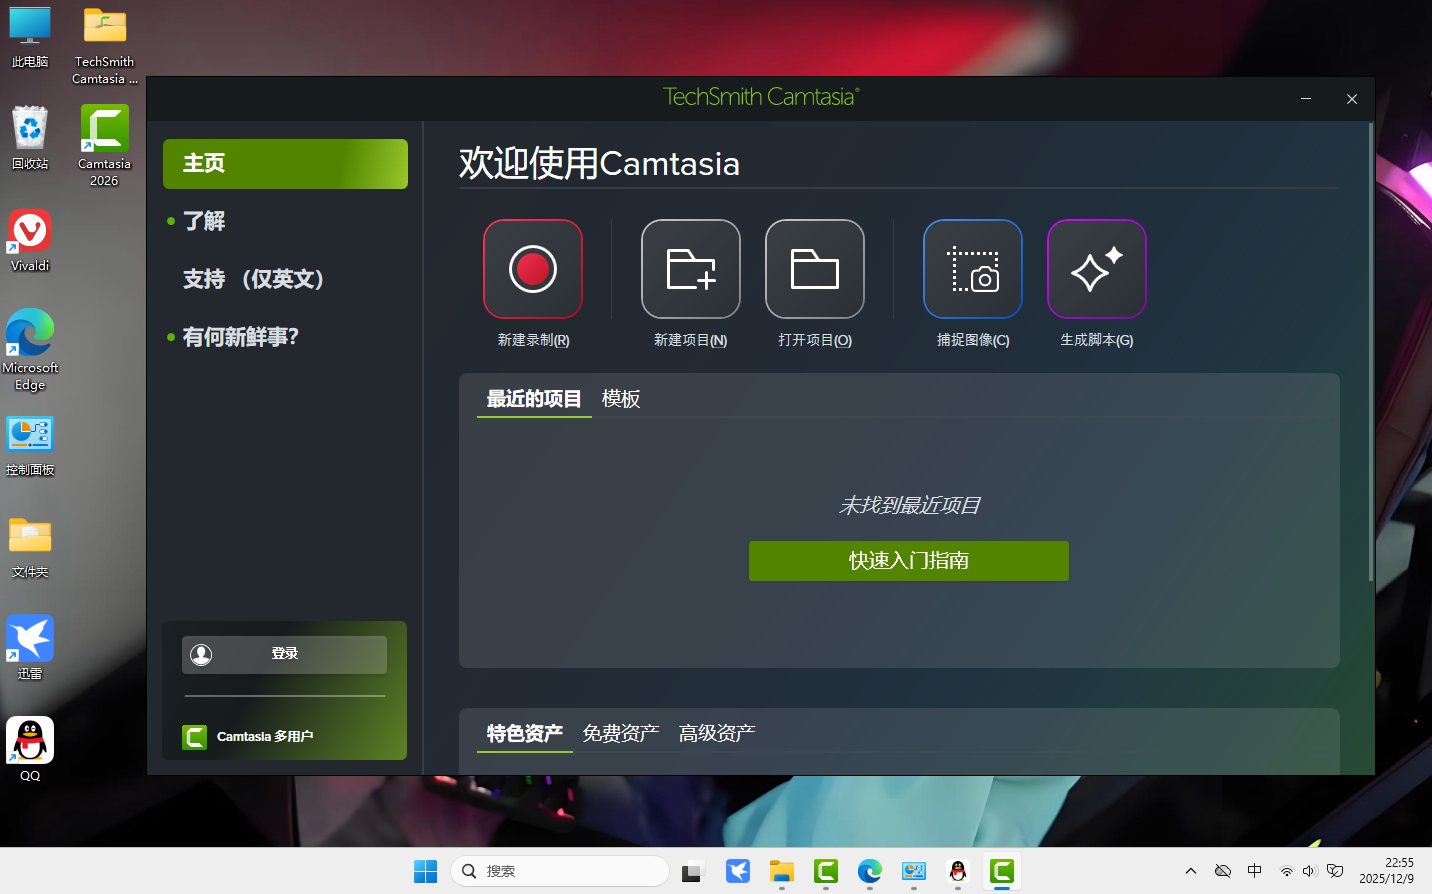The image size is (1432, 894).
Task: Select the QQ desktop shortcut
Action: (x=30, y=750)
